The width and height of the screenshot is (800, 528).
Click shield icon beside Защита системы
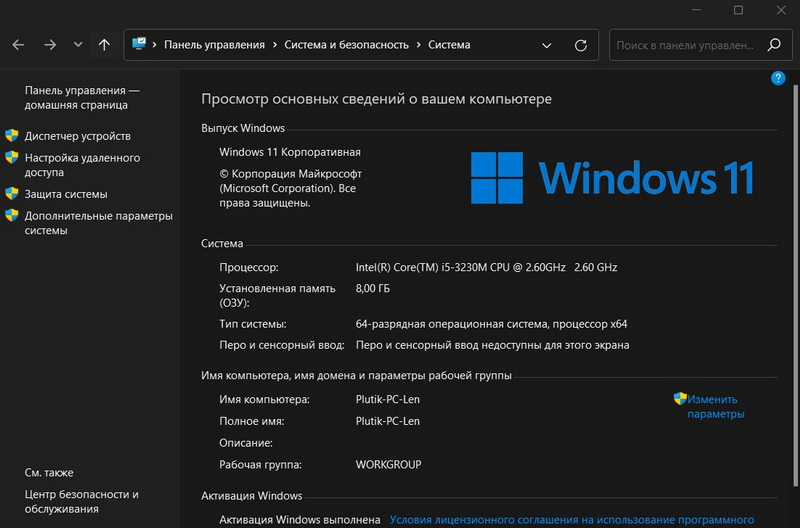pos(12,194)
